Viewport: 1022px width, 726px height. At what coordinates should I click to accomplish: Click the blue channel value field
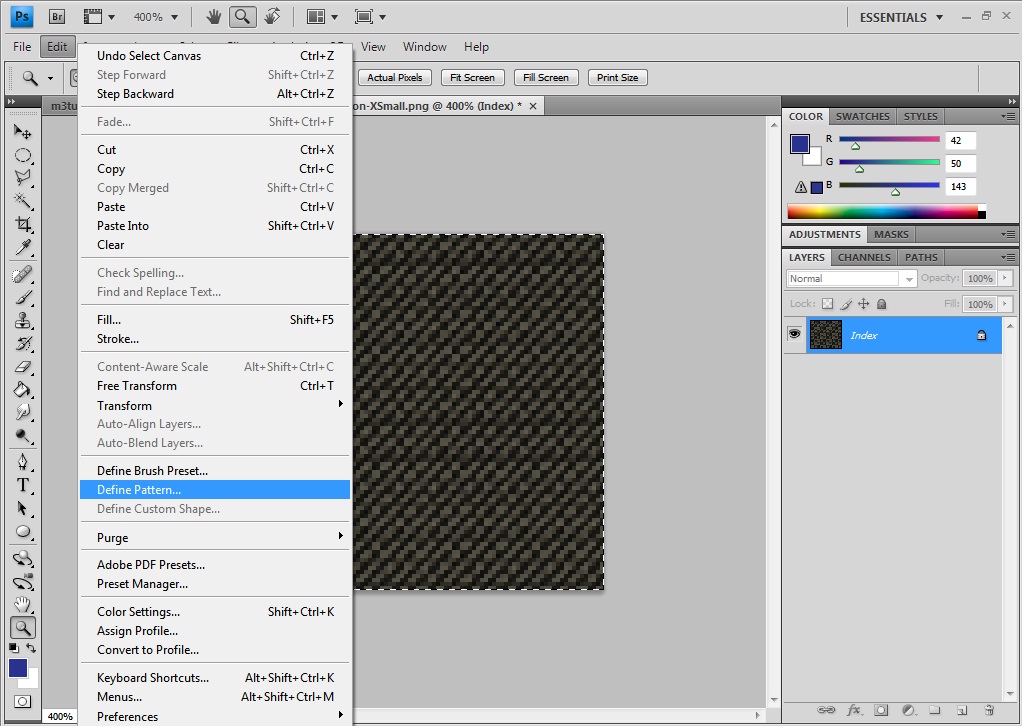tap(960, 187)
